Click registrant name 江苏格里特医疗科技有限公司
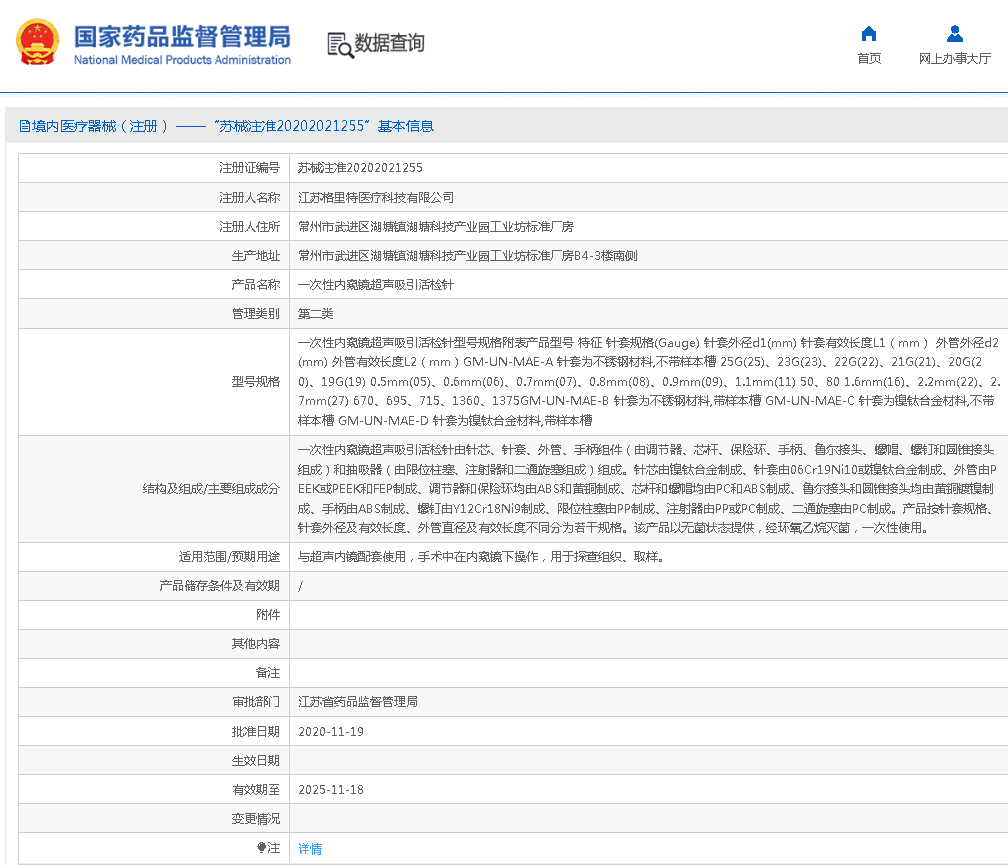 tap(376, 198)
